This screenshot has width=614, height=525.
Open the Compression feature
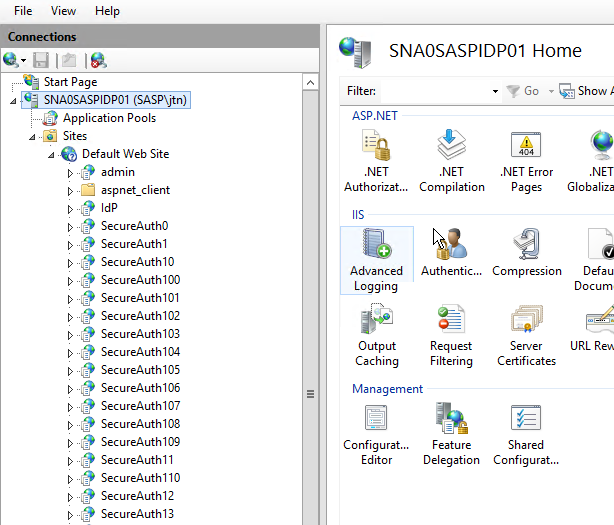tap(527, 253)
